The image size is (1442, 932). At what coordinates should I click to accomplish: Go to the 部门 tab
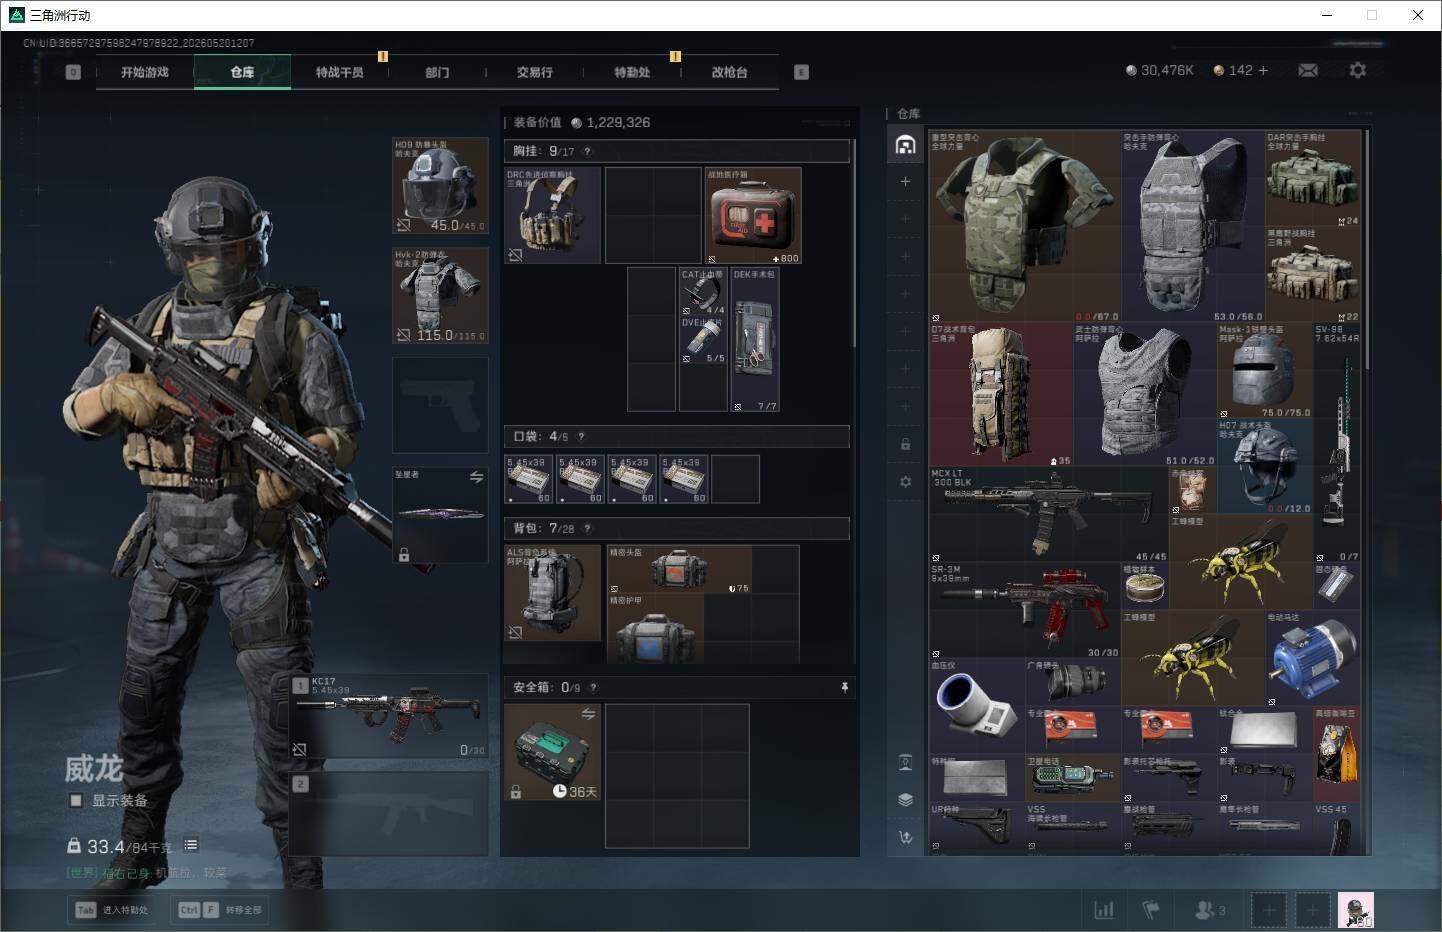coord(437,72)
